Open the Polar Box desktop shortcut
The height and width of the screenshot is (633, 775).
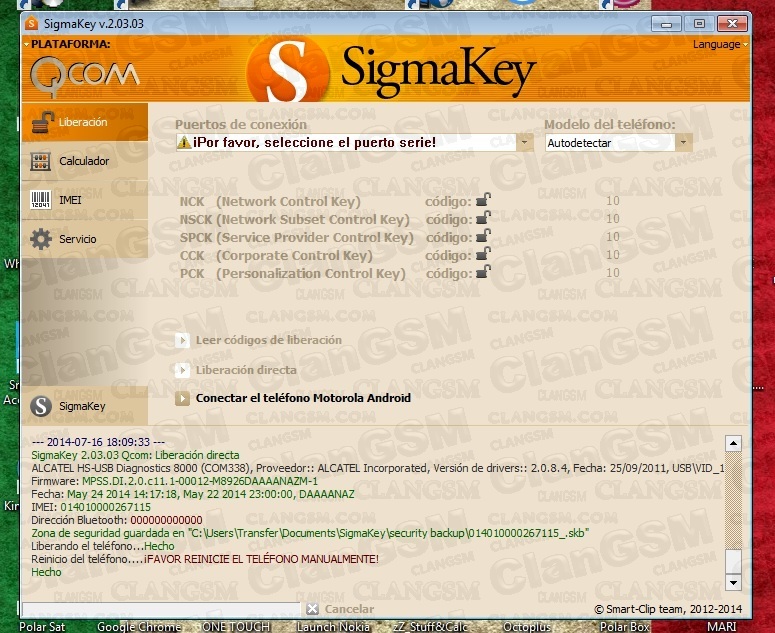click(624, 627)
